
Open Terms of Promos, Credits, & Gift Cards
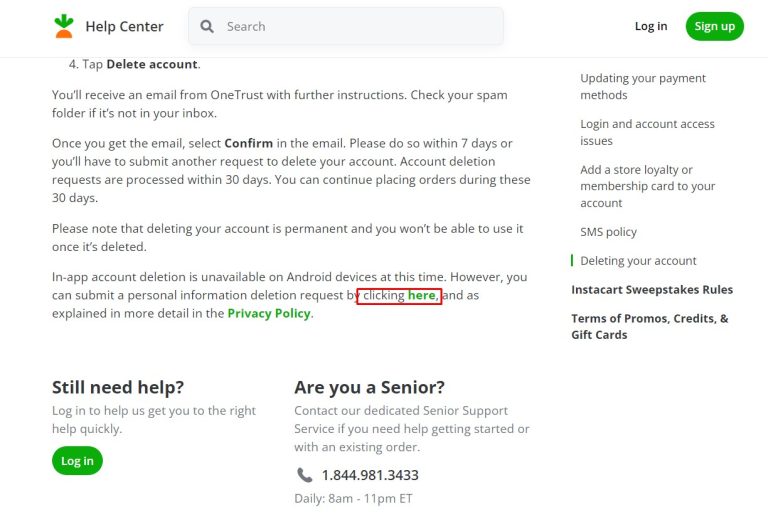649,327
